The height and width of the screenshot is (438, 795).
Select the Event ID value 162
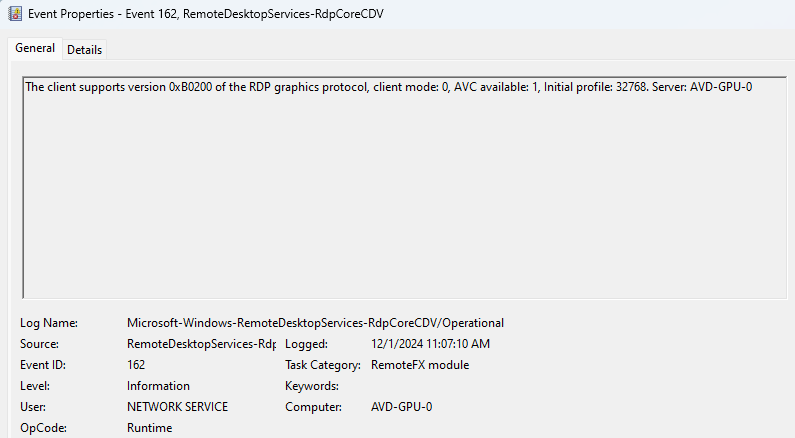(x=136, y=365)
